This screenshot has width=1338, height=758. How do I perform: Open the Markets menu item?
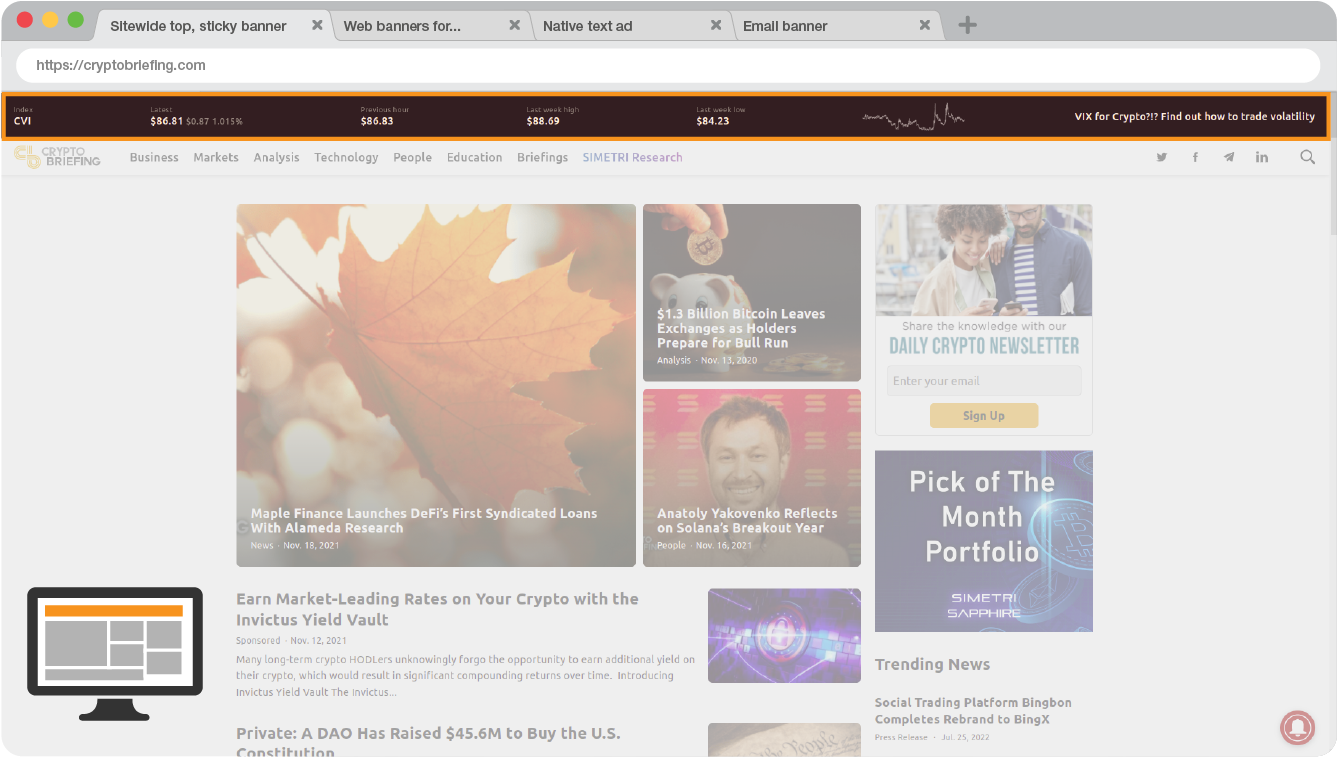(216, 157)
